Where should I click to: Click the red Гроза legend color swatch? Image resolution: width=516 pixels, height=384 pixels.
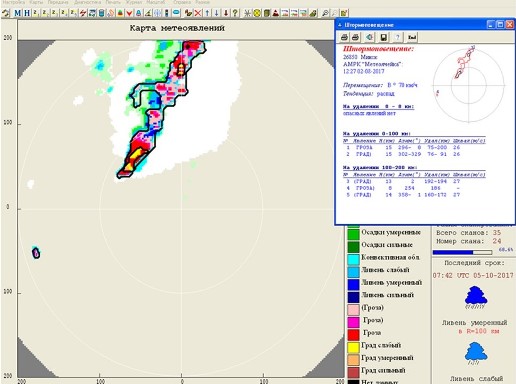pyautogui.click(x=353, y=334)
